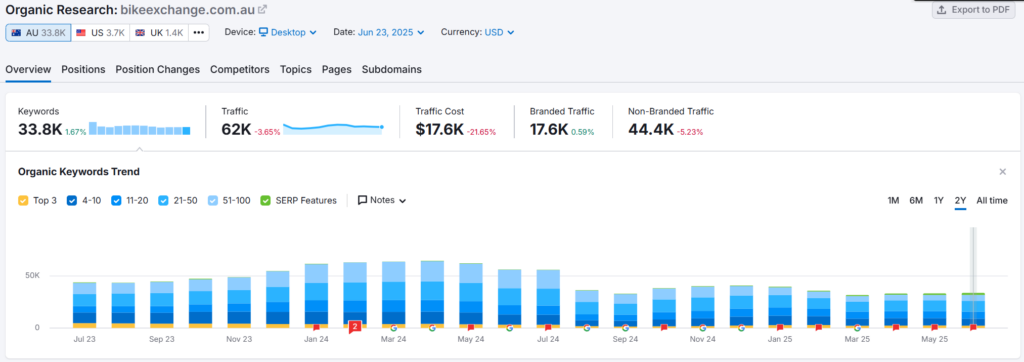Image resolution: width=1024 pixels, height=362 pixels.
Task: Toggle the 51-100 positions checkbox
Action: pyautogui.click(x=213, y=201)
